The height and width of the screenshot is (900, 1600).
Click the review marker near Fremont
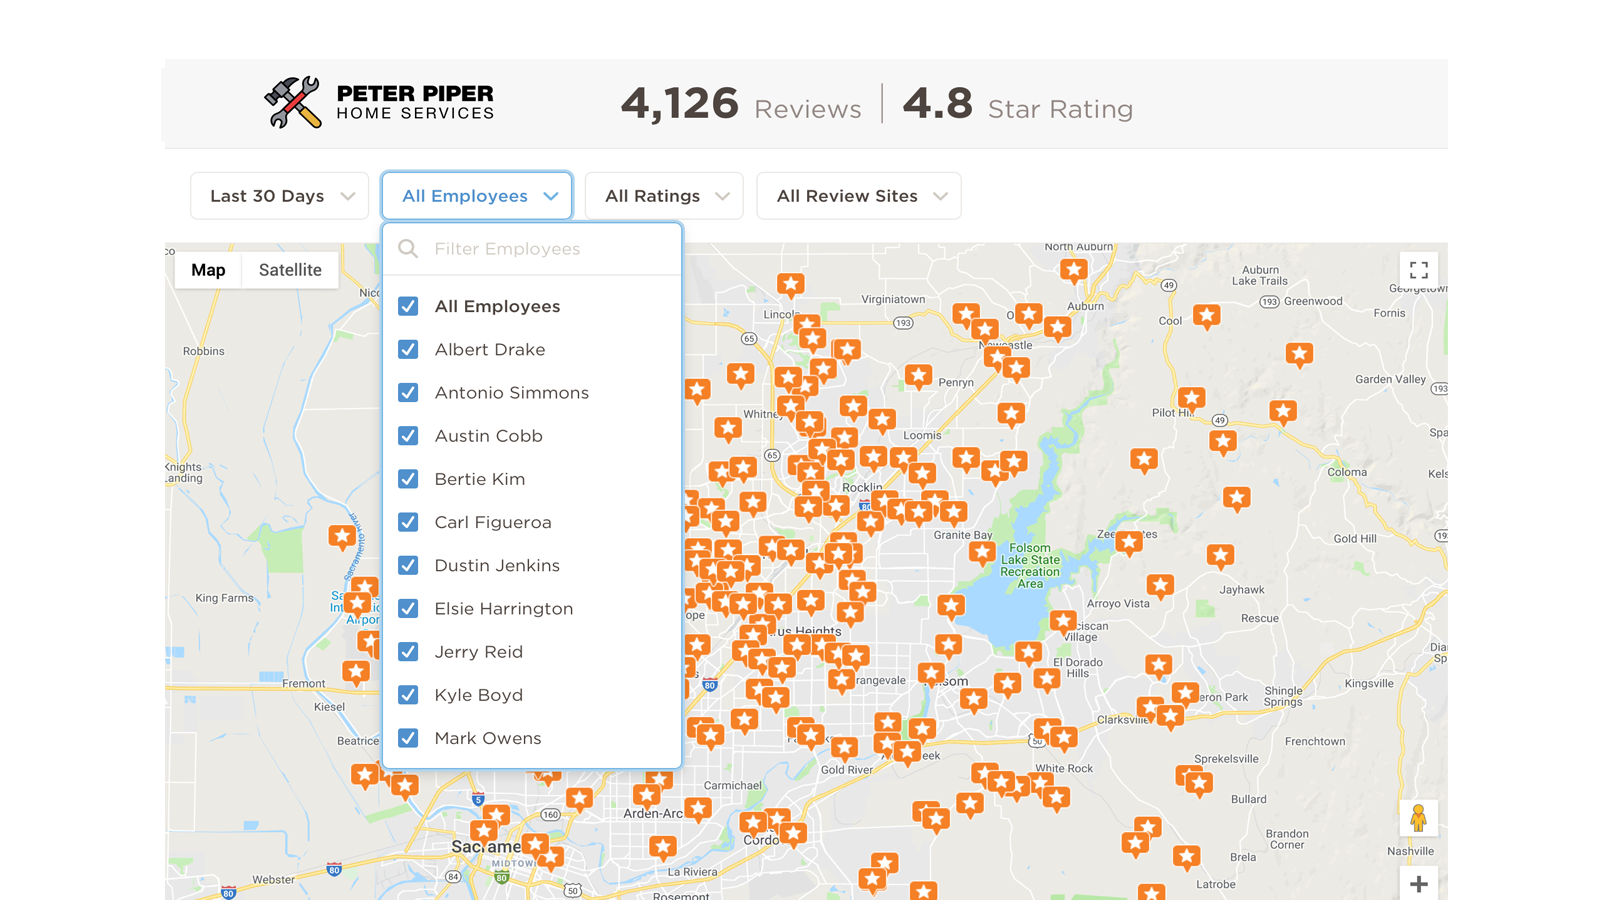click(356, 672)
